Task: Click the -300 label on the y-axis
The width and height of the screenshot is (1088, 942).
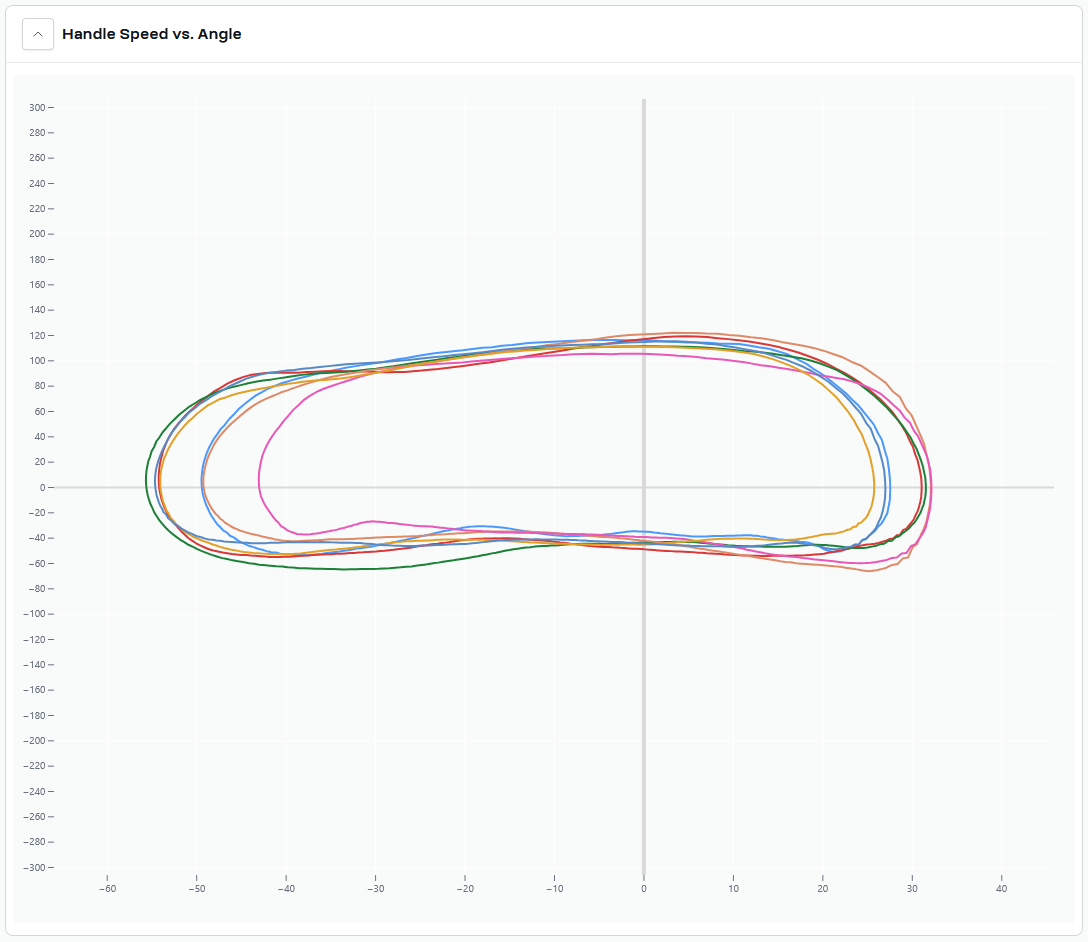Action: pos(34,868)
